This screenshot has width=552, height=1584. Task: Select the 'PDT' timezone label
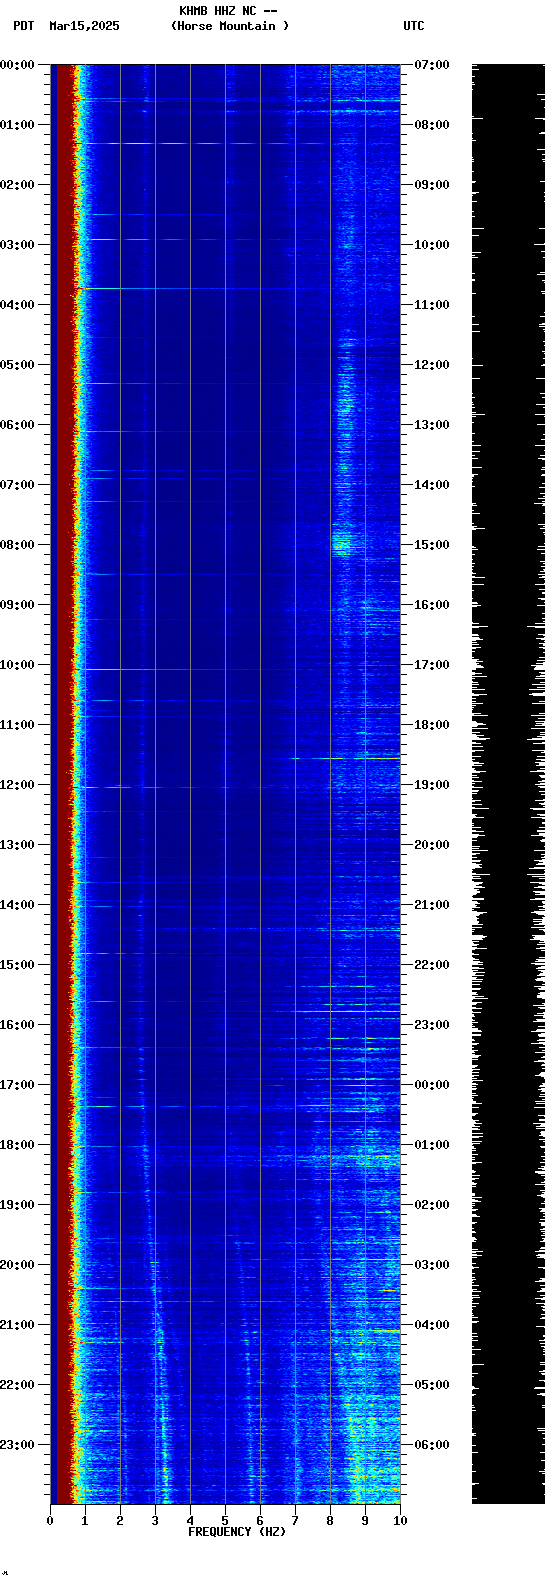[23, 26]
